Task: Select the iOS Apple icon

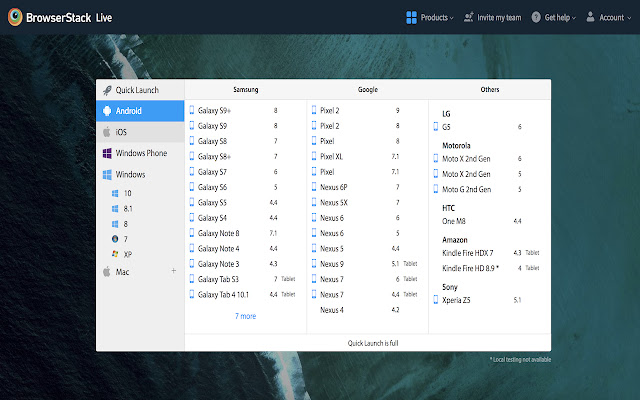Action: [x=106, y=132]
